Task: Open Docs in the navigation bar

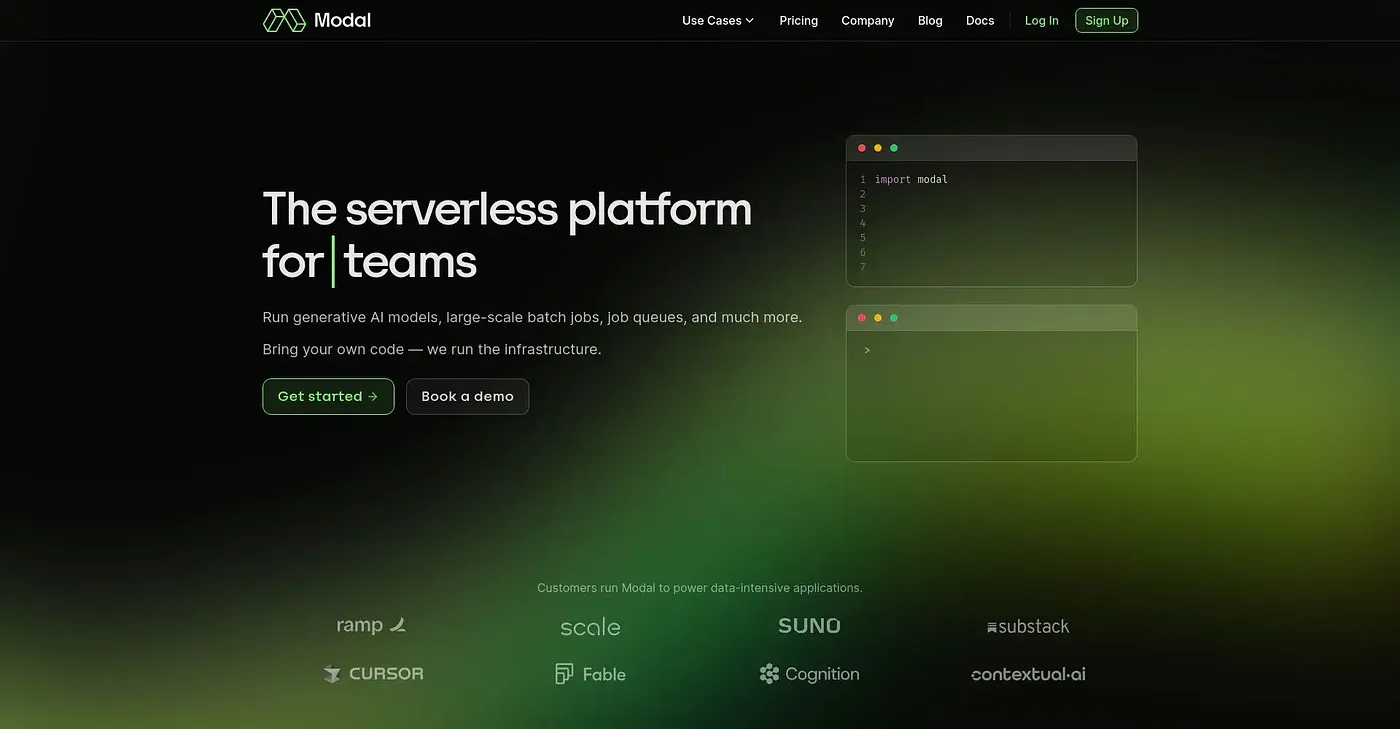Action: point(980,20)
